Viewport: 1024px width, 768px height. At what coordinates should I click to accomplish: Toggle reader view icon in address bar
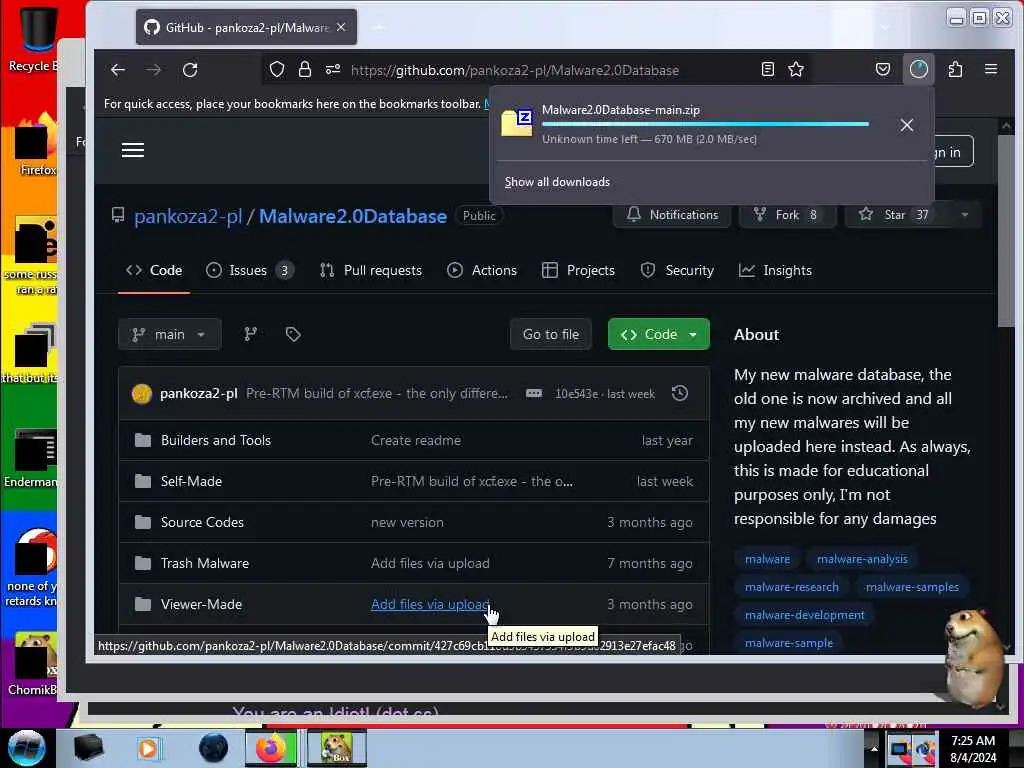click(768, 69)
